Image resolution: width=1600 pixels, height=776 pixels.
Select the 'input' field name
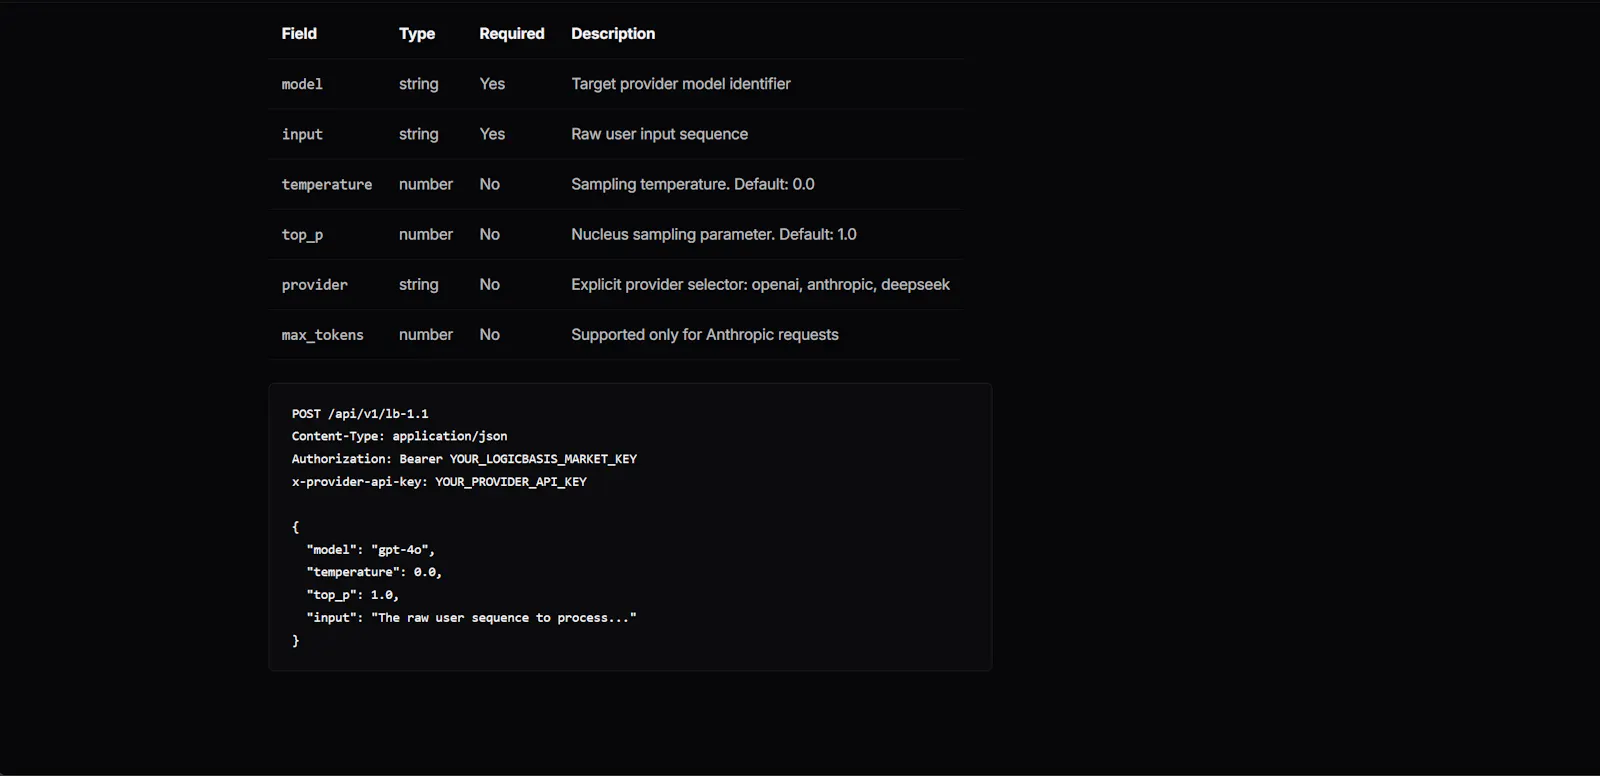(x=302, y=134)
